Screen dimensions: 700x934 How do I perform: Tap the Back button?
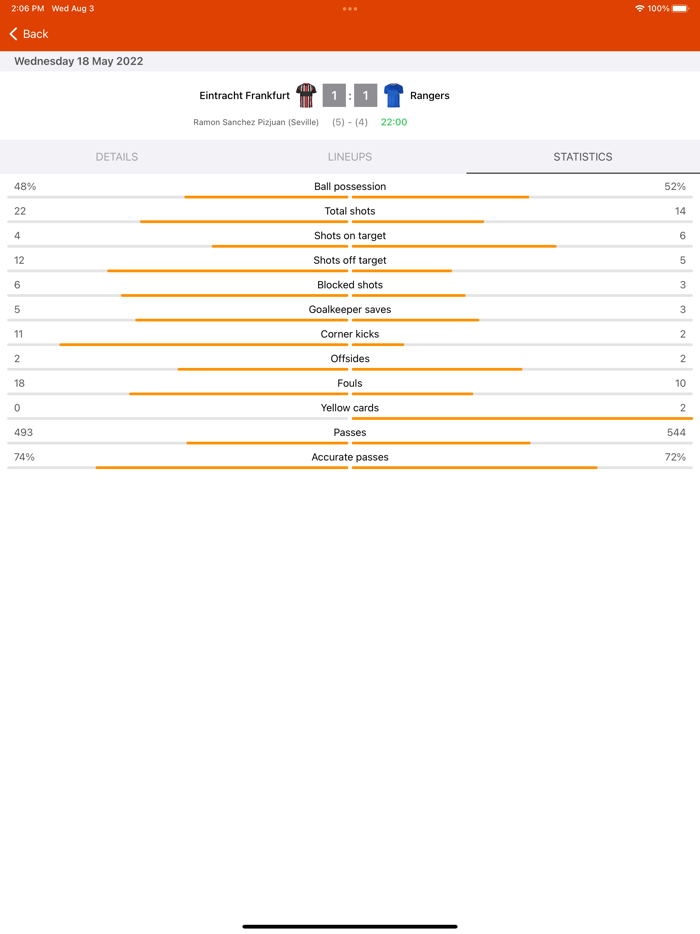pyautogui.click(x=30, y=33)
